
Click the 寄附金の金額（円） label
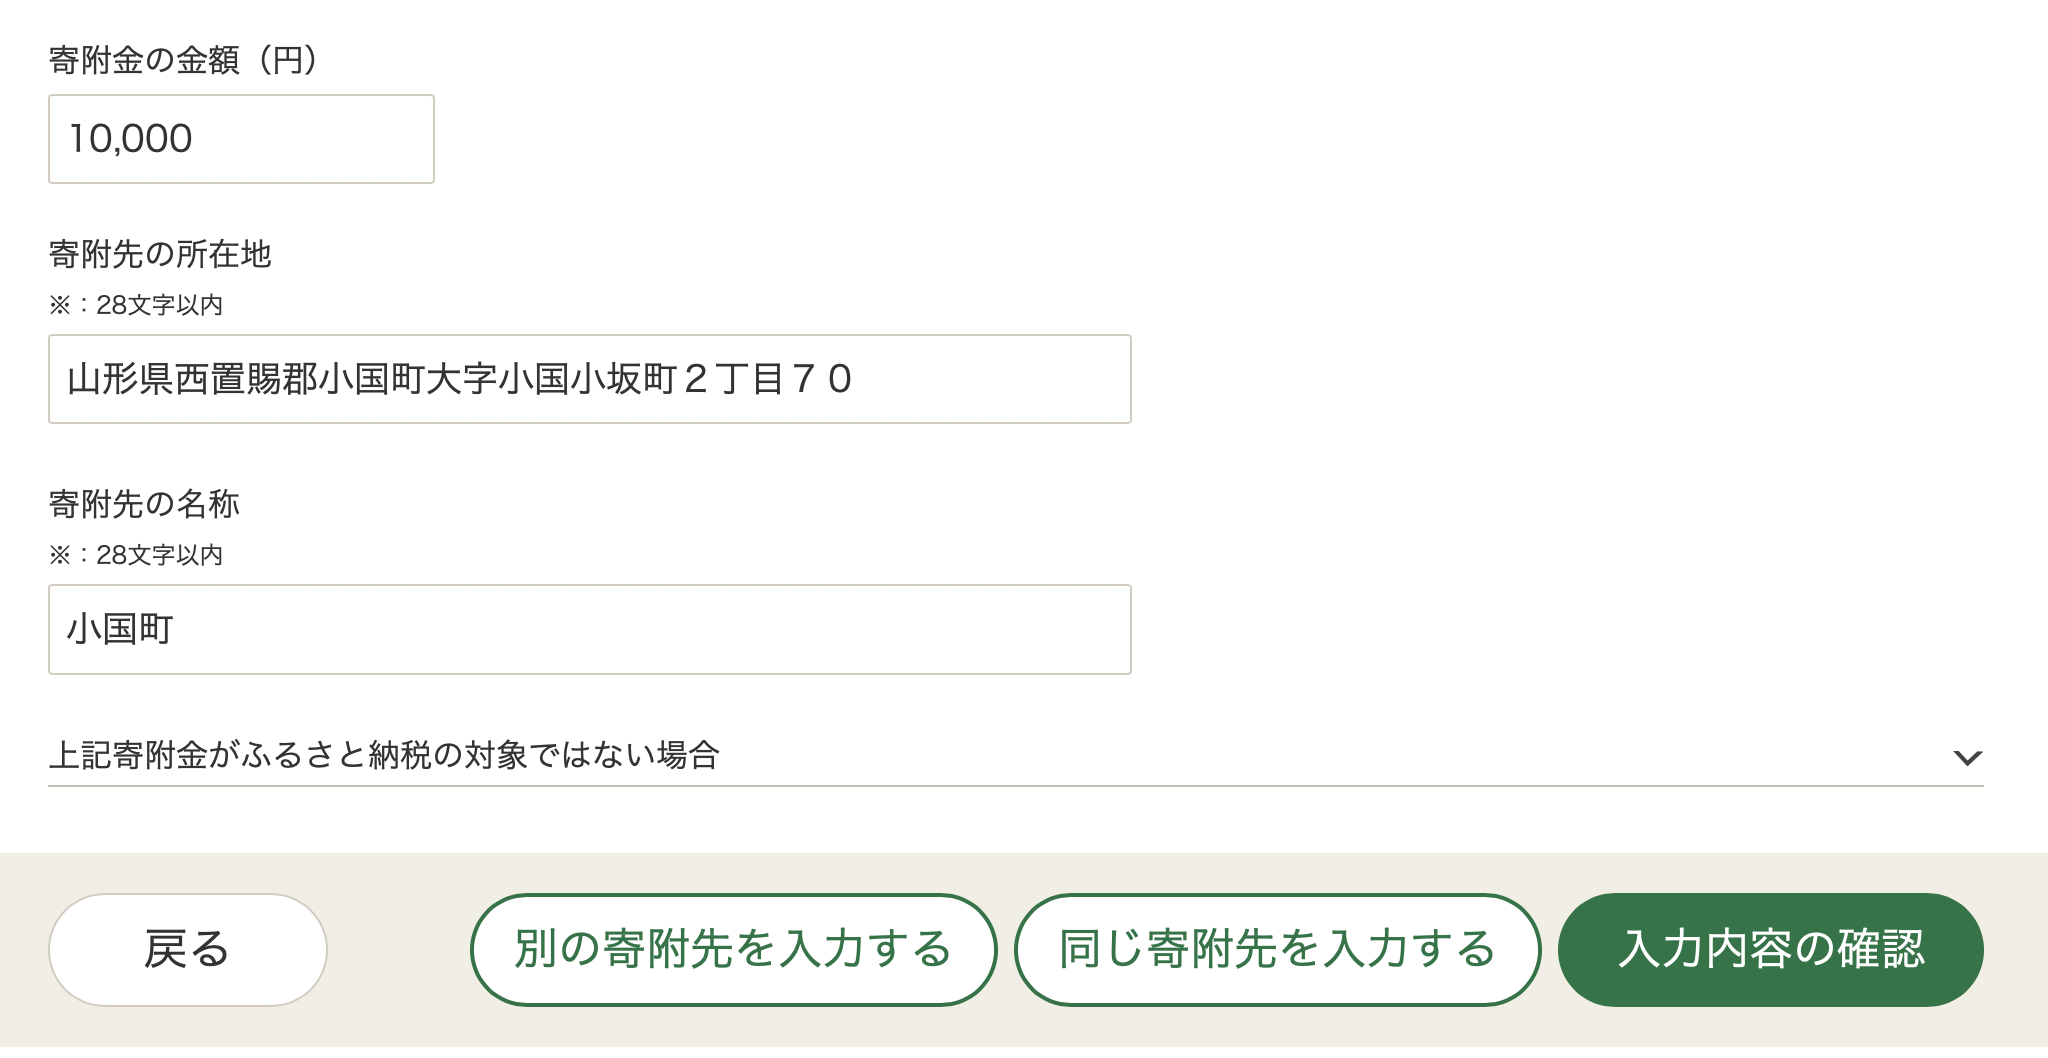(184, 60)
